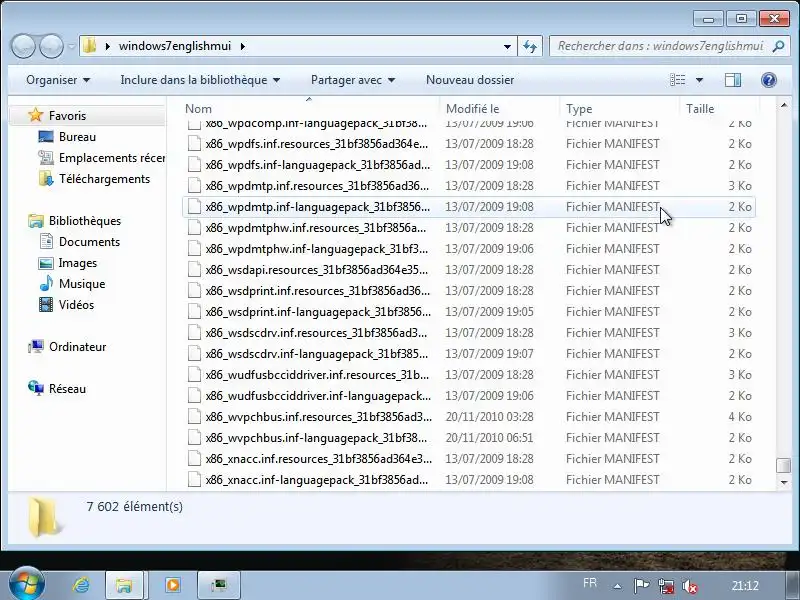800x600 pixels.
Task: Open the Partager avec menu
Action: click(353, 80)
